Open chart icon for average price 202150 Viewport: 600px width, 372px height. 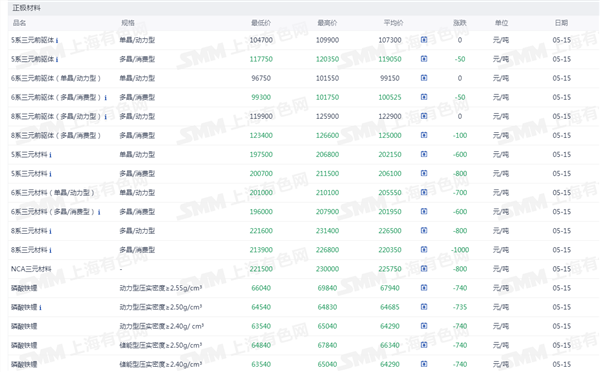point(424,154)
